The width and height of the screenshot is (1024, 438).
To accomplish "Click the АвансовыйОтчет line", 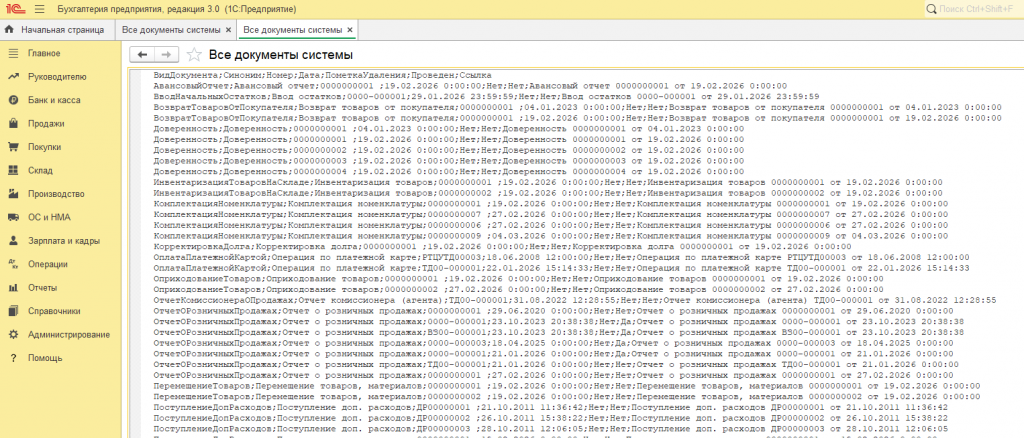I will click(x=470, y=86).
